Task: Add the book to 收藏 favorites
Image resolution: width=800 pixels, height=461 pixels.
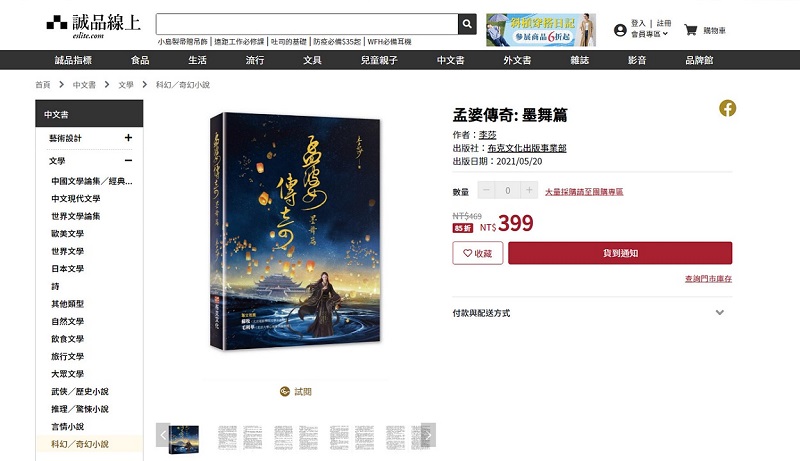Action: pyautogui.click(x=478, y=253)
